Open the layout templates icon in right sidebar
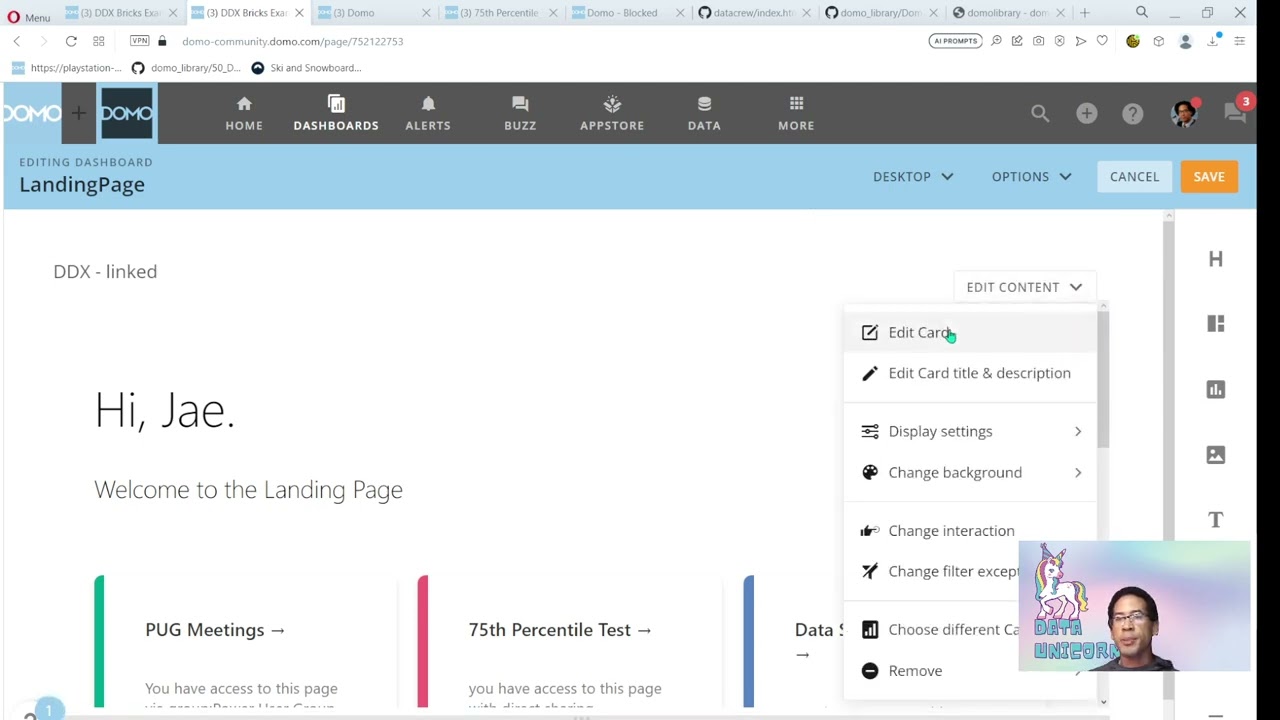The width and height of the screenshot is (1280, 720). 1216,324
